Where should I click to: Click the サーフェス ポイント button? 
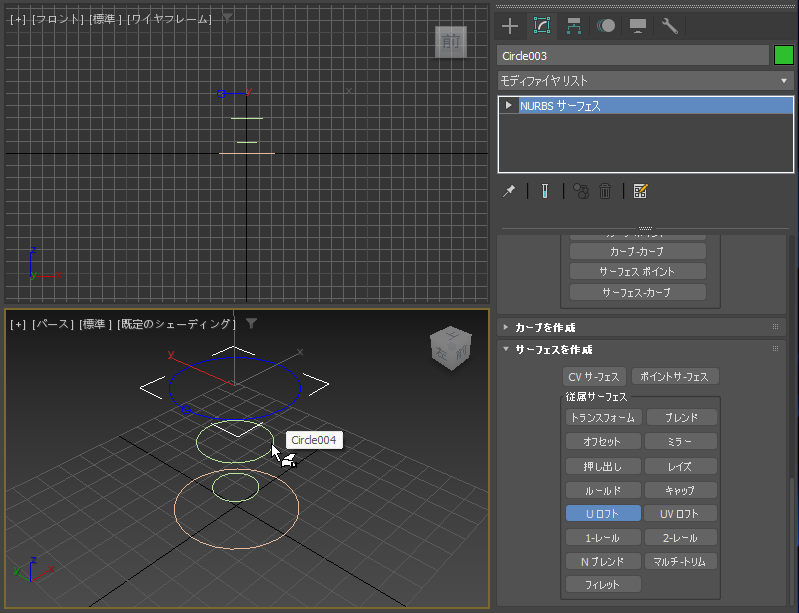637,272
